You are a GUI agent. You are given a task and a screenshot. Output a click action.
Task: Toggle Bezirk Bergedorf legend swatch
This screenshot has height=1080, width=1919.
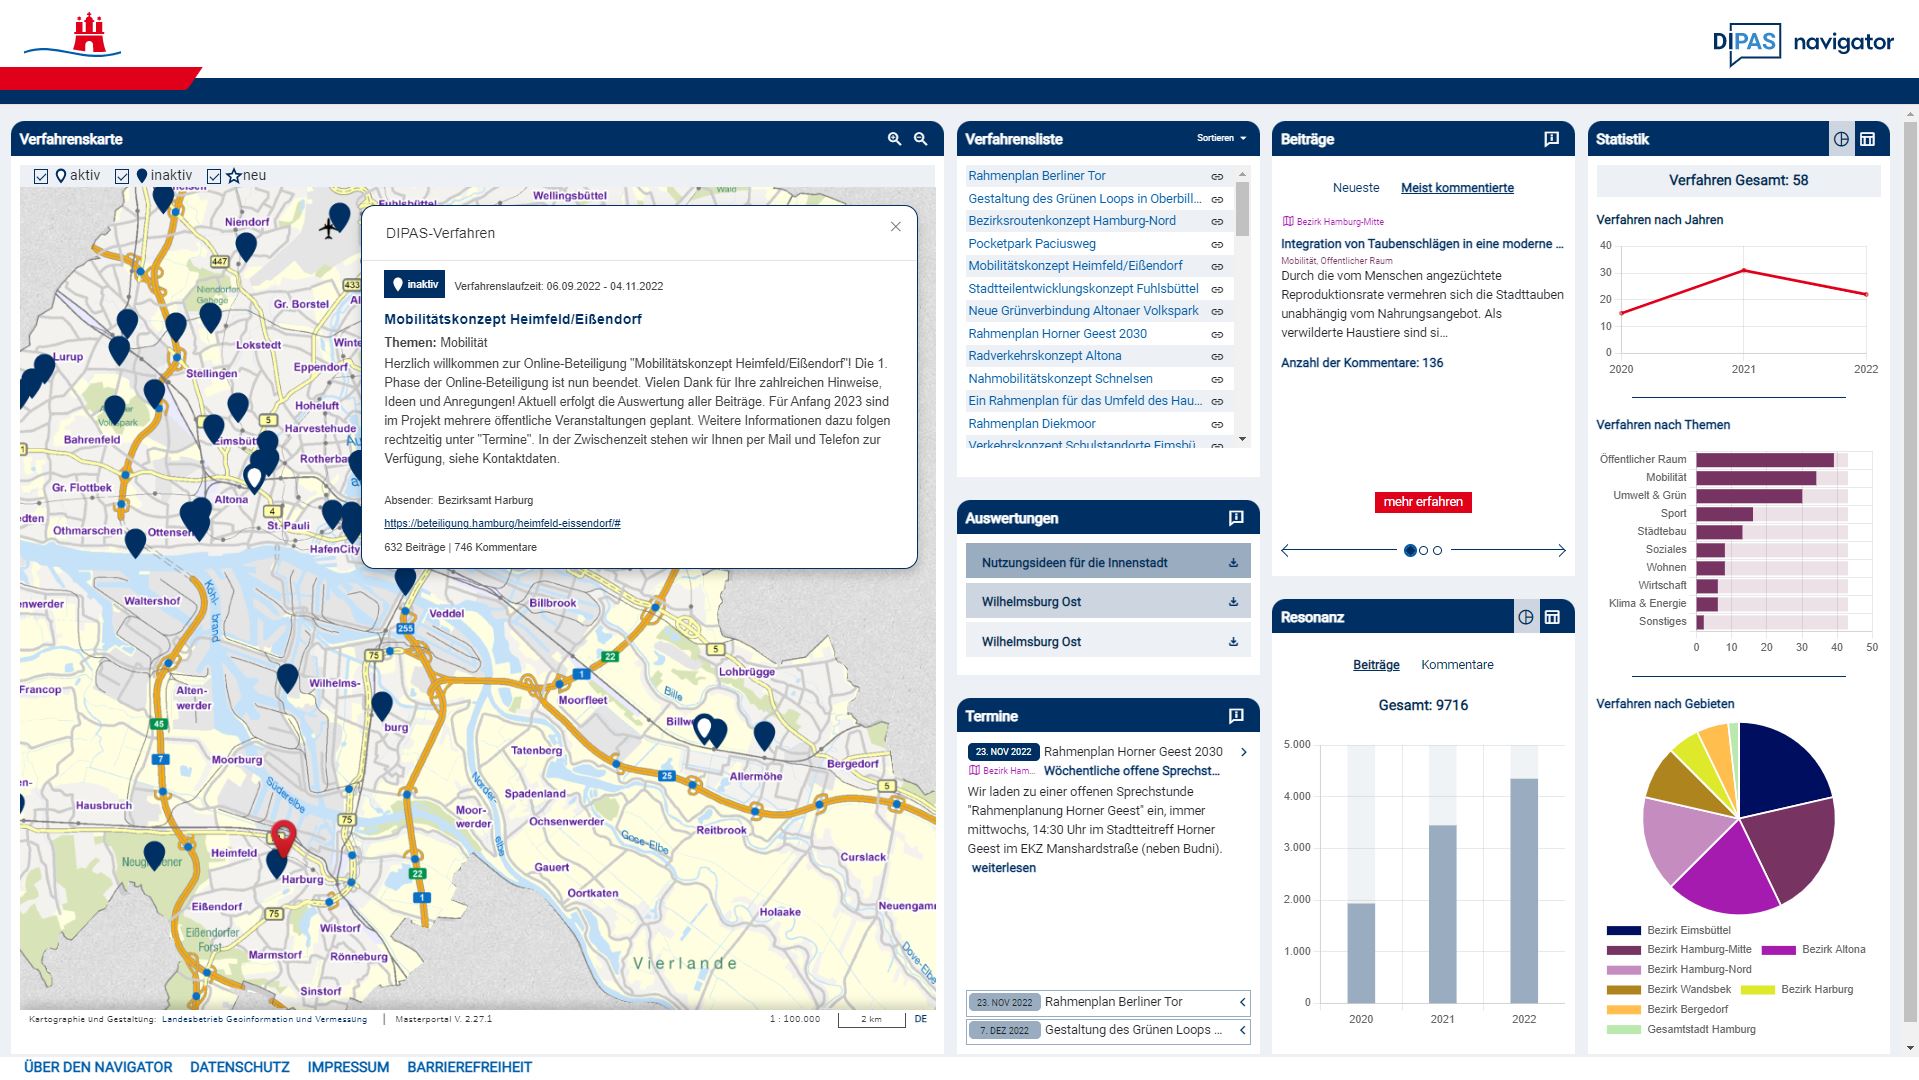pos(1624,1011)
